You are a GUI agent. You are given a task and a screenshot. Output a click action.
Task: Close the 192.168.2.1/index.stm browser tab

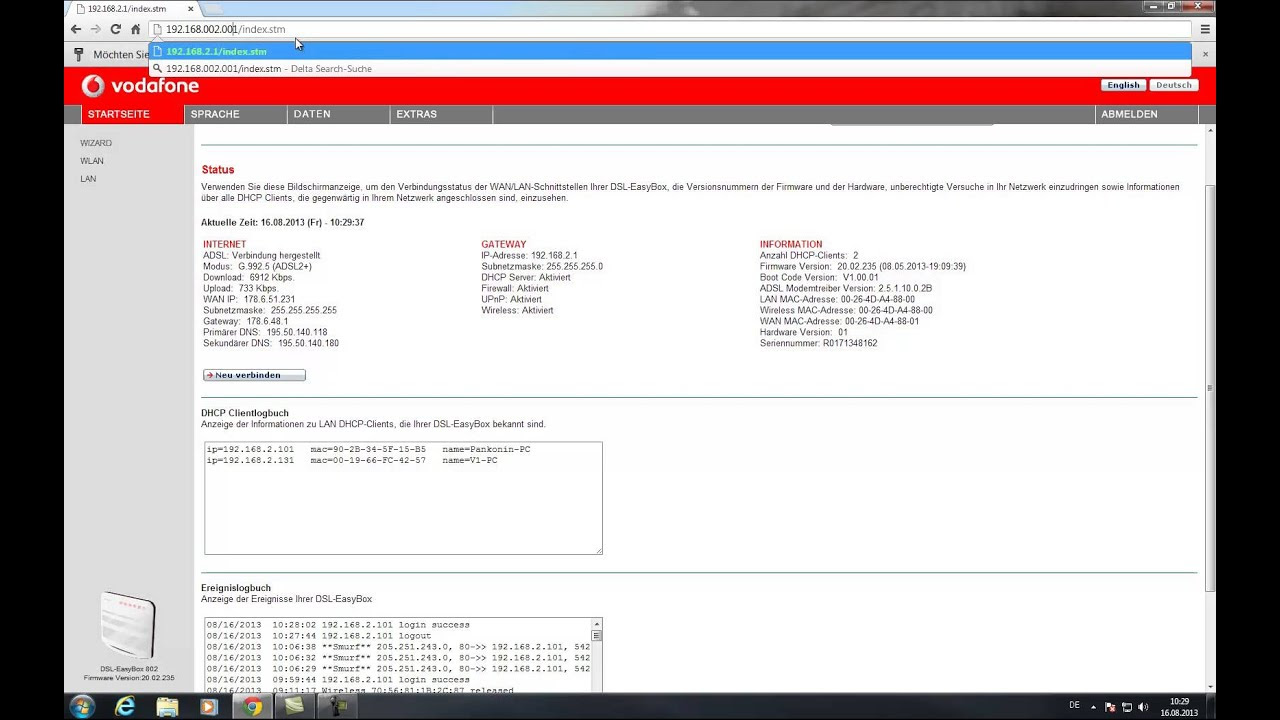(x=191, y=8)
